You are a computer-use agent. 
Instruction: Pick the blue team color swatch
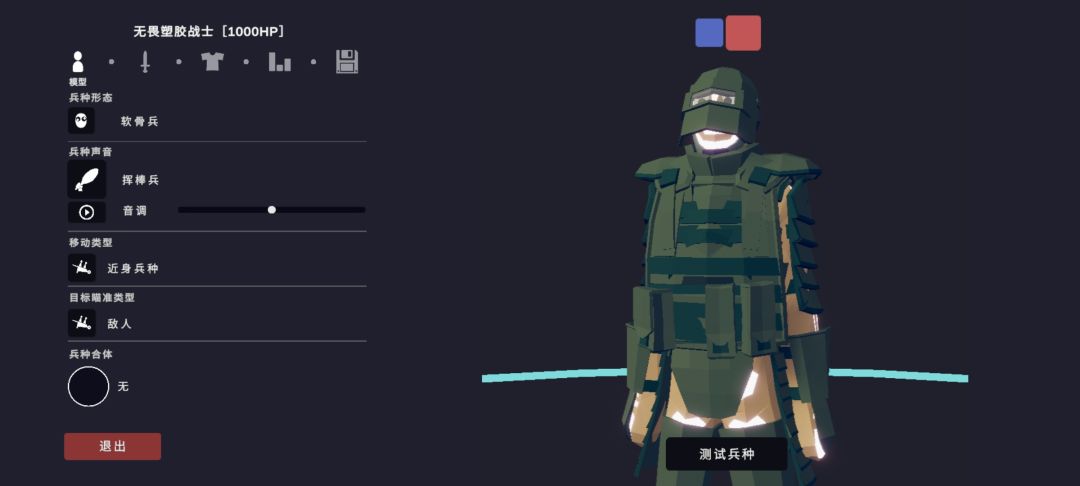(x=709, y=32)
